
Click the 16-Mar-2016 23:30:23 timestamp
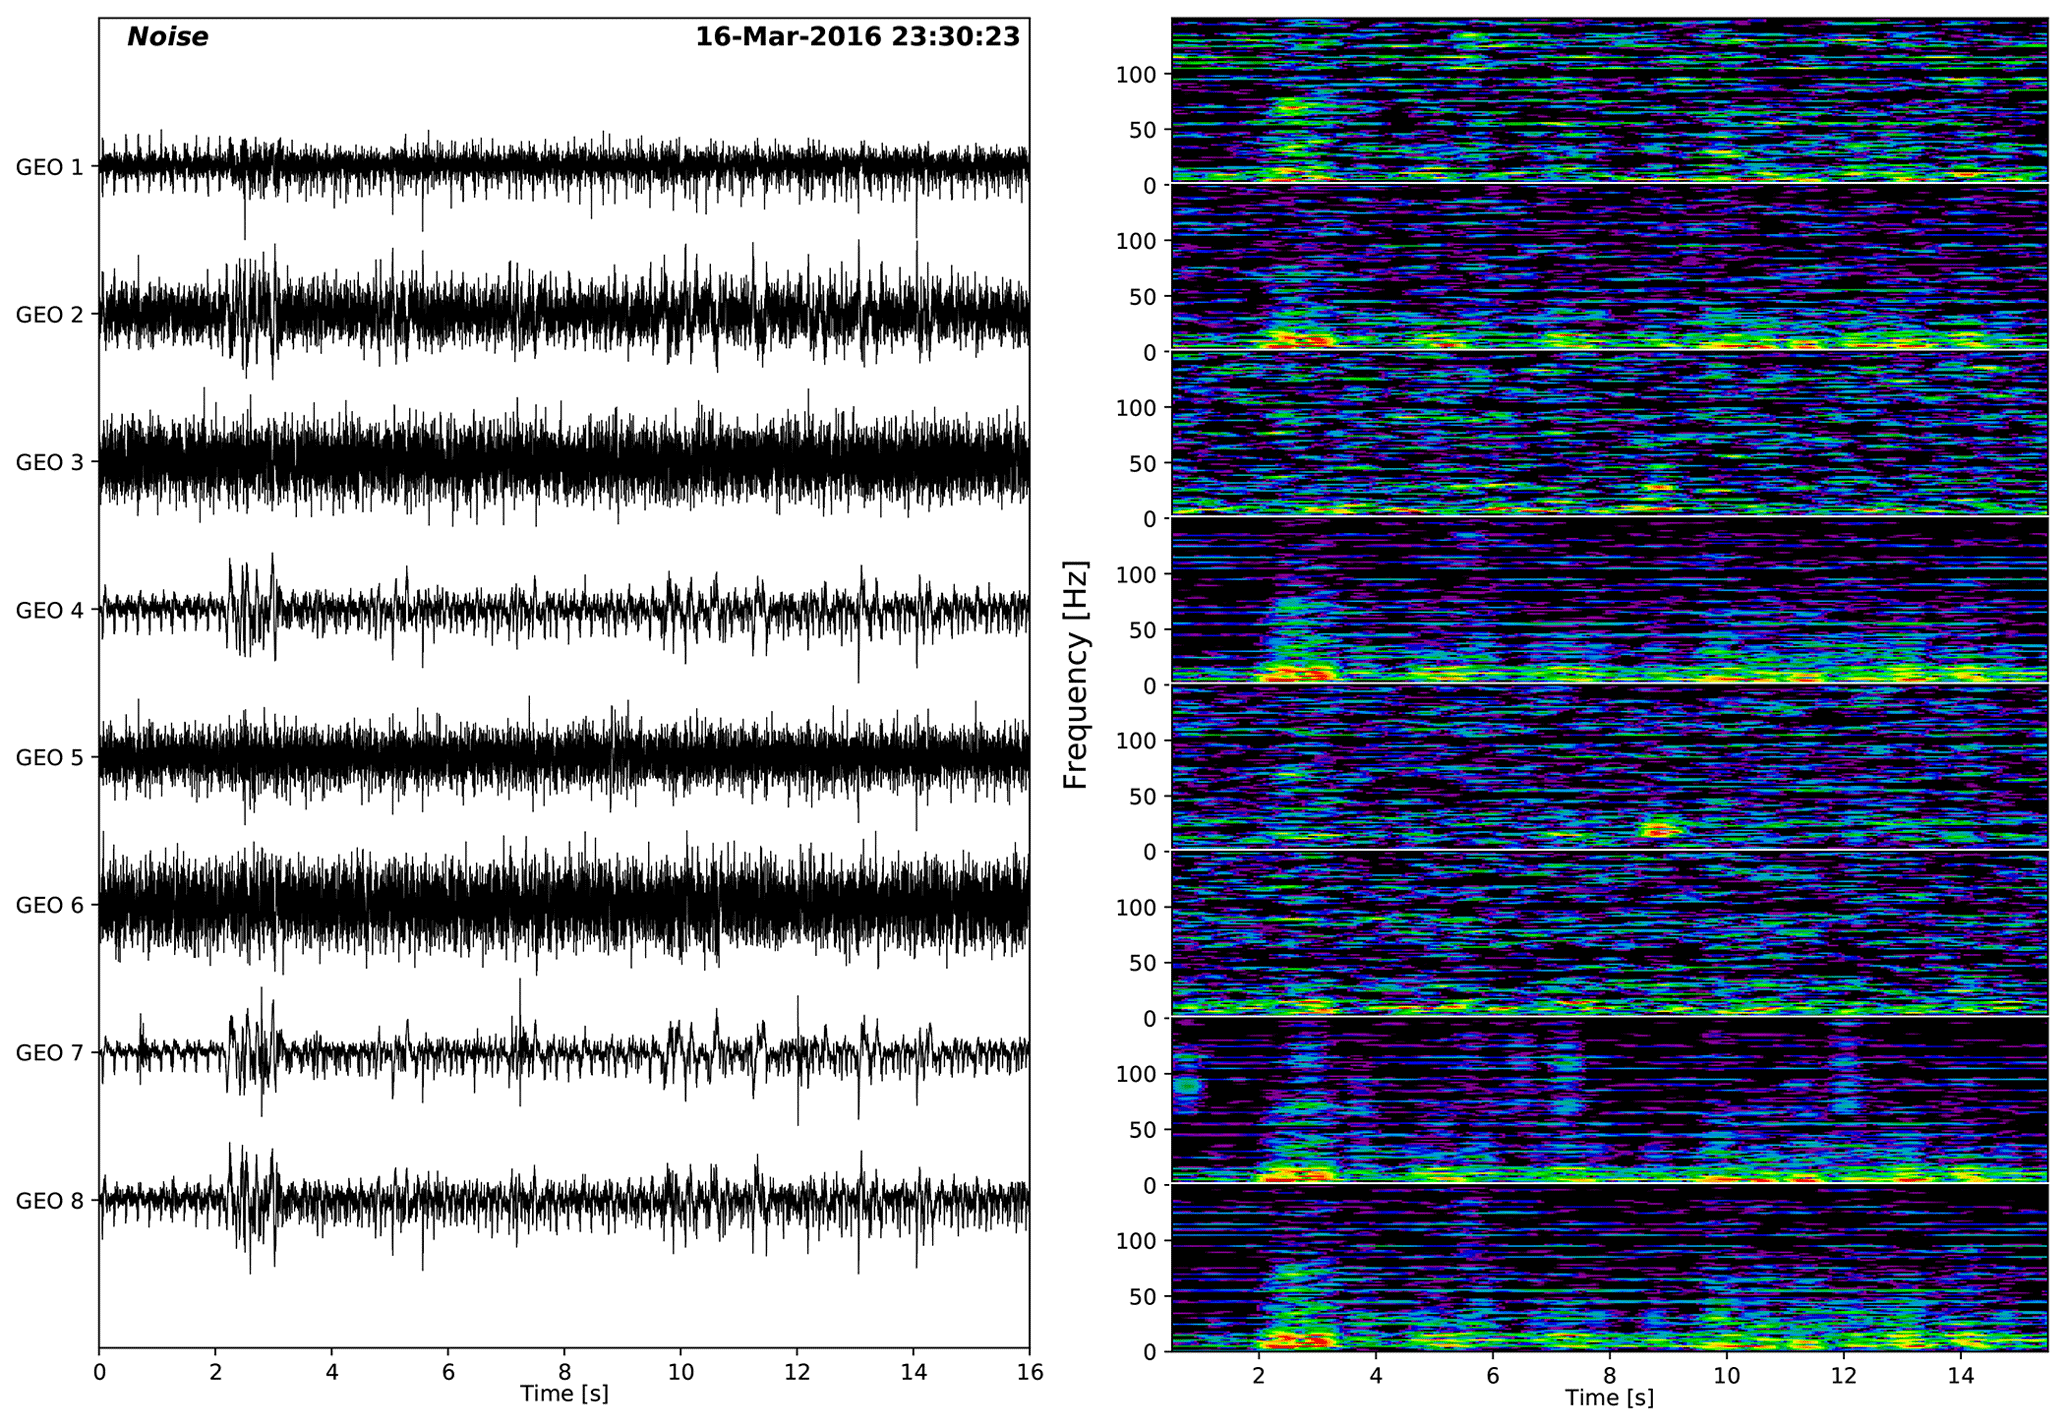(x=857, y=37)
